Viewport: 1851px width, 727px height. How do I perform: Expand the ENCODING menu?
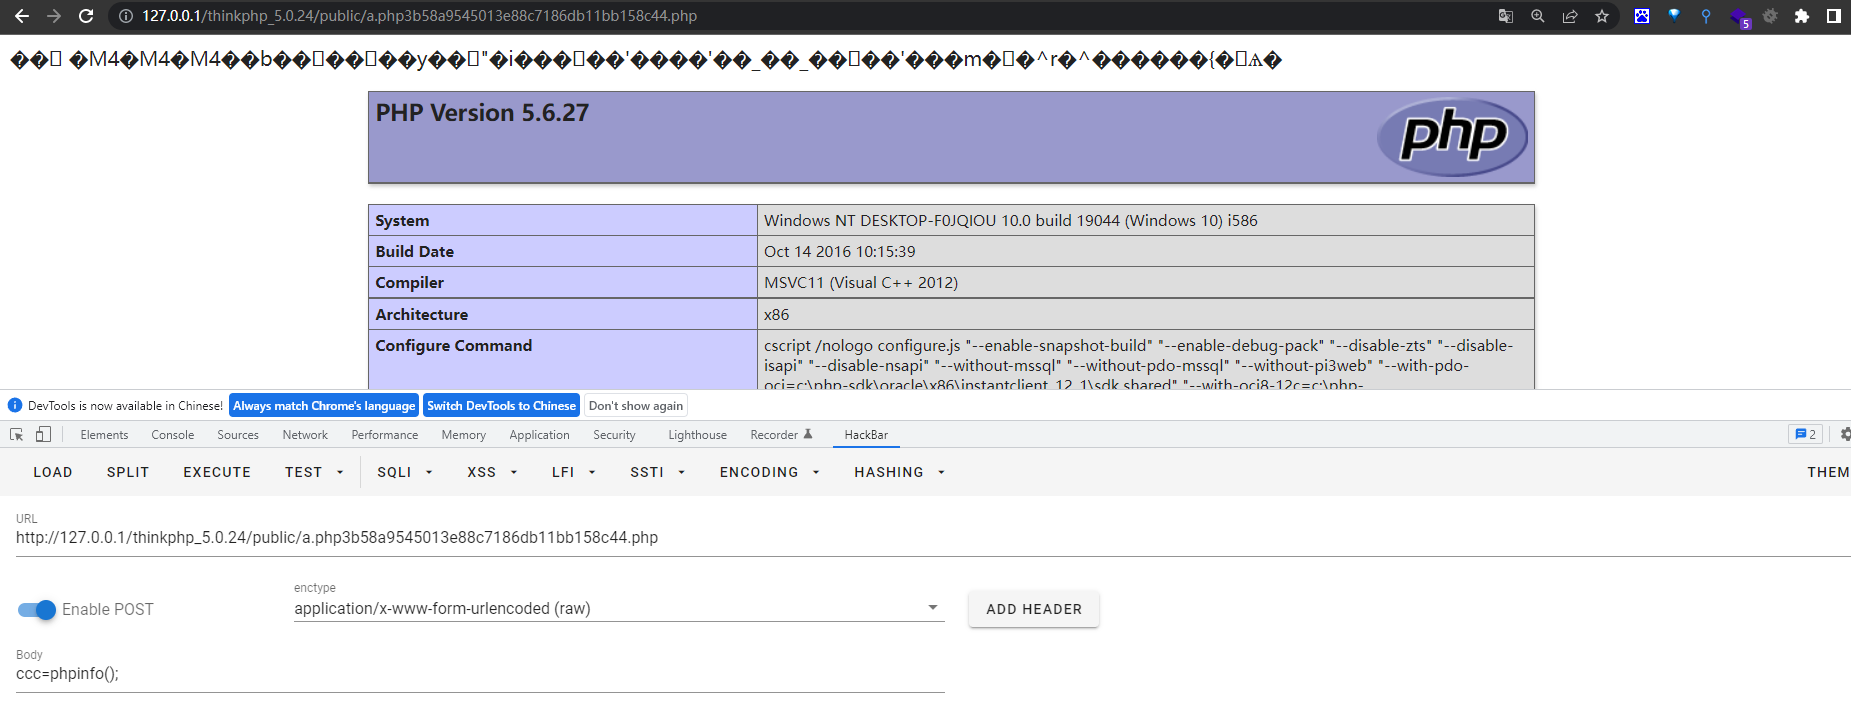(x=769, y=472)
